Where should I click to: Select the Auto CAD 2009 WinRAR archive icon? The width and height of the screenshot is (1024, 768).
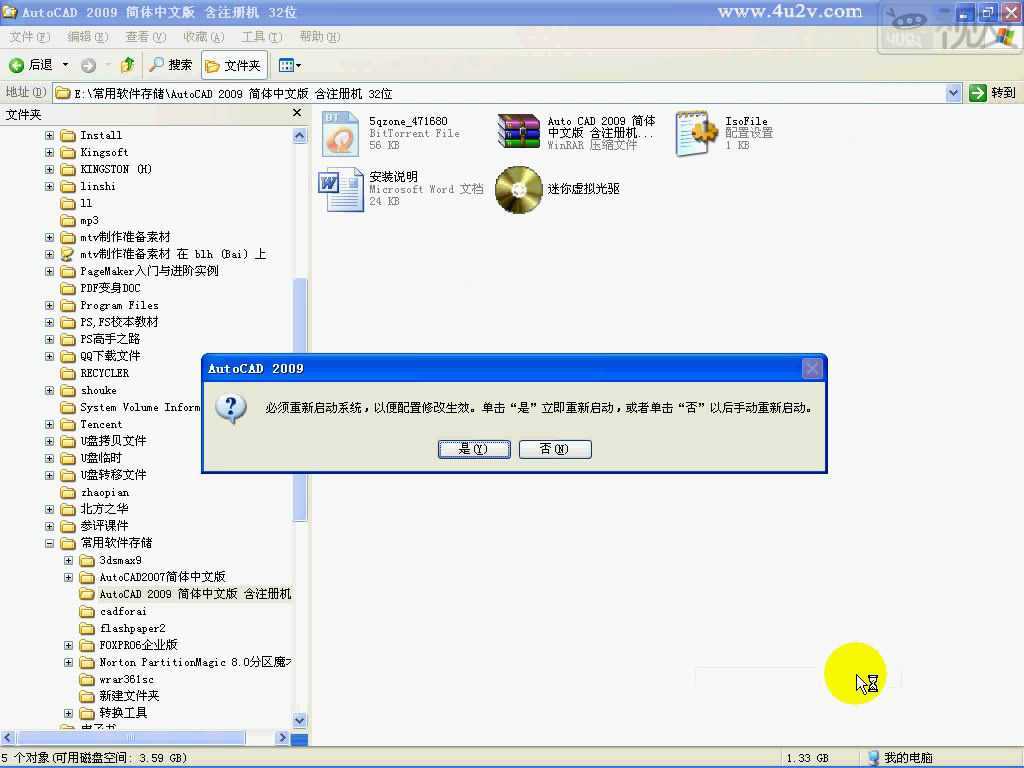pos(518,133)
